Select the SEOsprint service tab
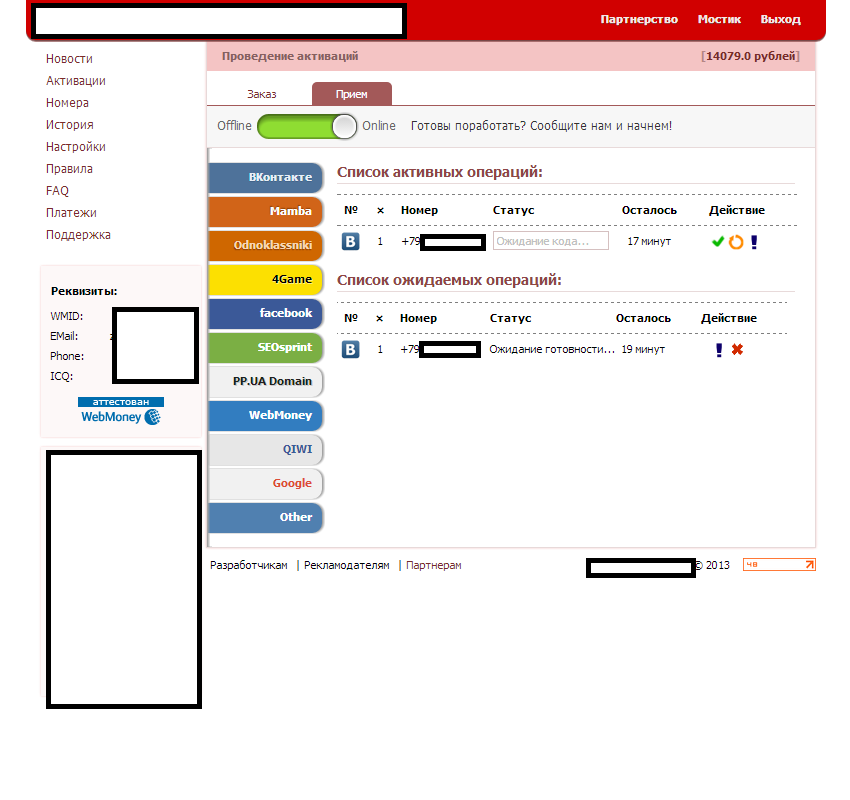This screenshot has height=800, width=850. (x=266, y=347)
